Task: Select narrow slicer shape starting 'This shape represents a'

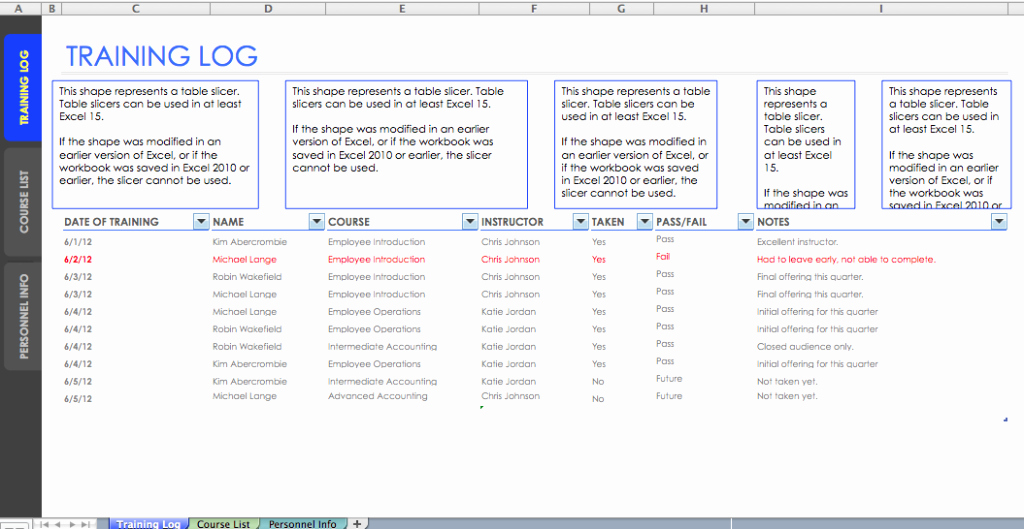Action: [806, 144]
